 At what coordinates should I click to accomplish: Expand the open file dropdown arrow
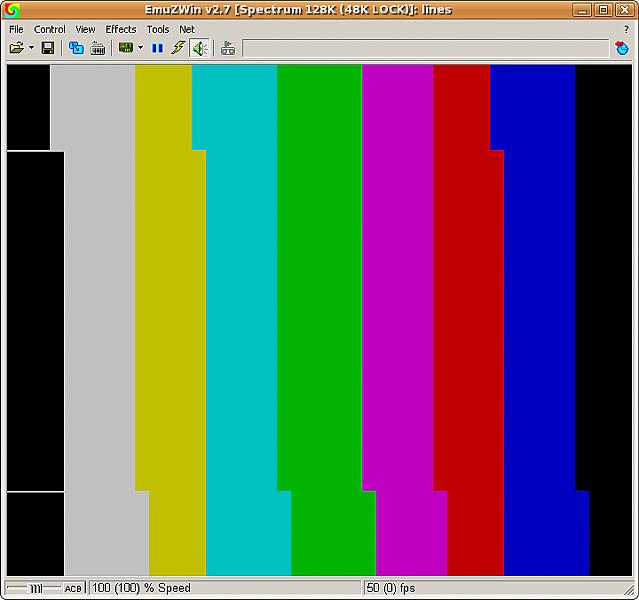(x=31, y=48)
